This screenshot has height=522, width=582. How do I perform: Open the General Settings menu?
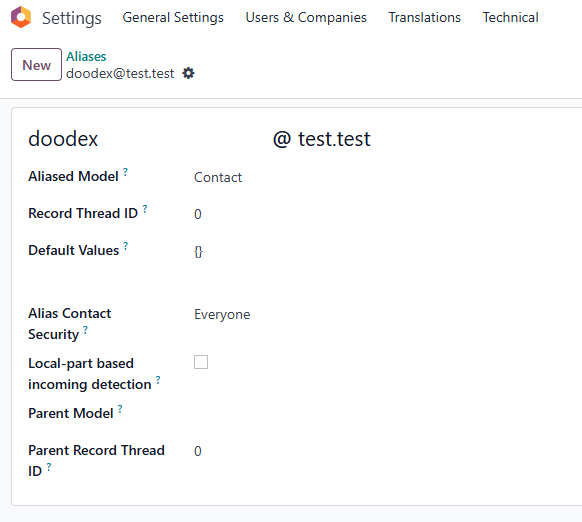tap(173, 17)
